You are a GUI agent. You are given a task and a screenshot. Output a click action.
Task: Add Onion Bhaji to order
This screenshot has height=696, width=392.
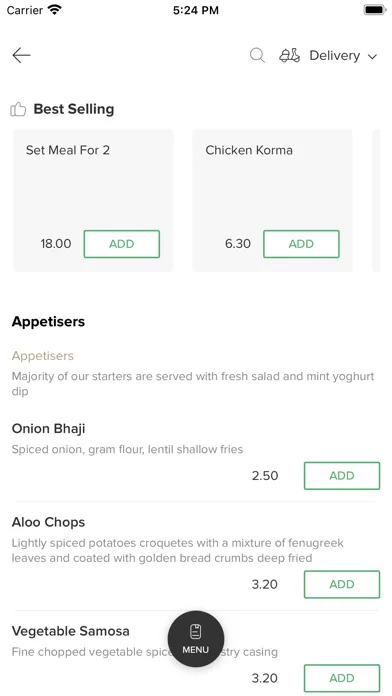pyautogui.click(x=342, y=476)
